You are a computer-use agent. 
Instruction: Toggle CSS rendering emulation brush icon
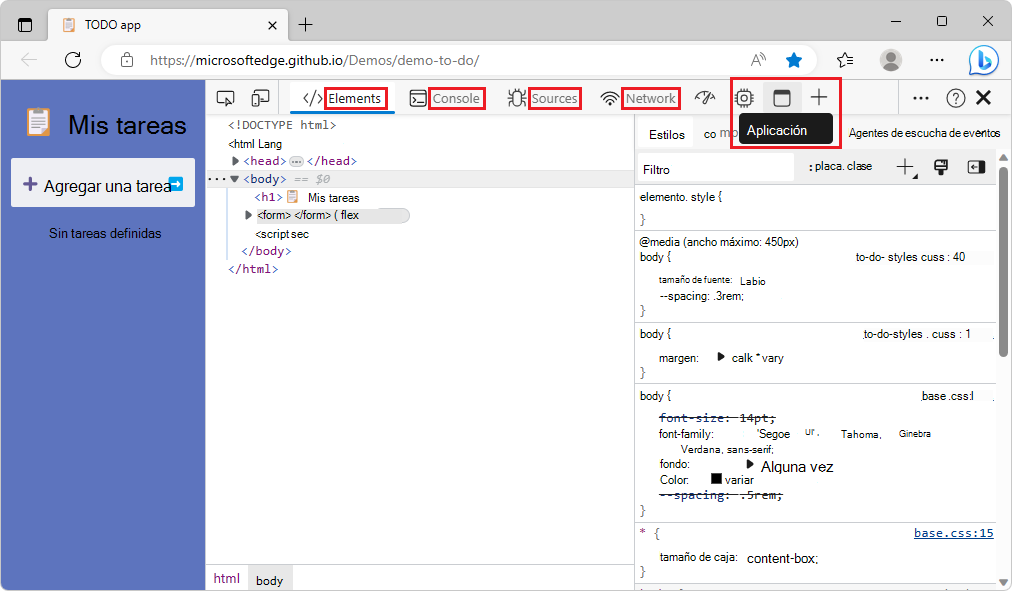click(x=941, y=167)
